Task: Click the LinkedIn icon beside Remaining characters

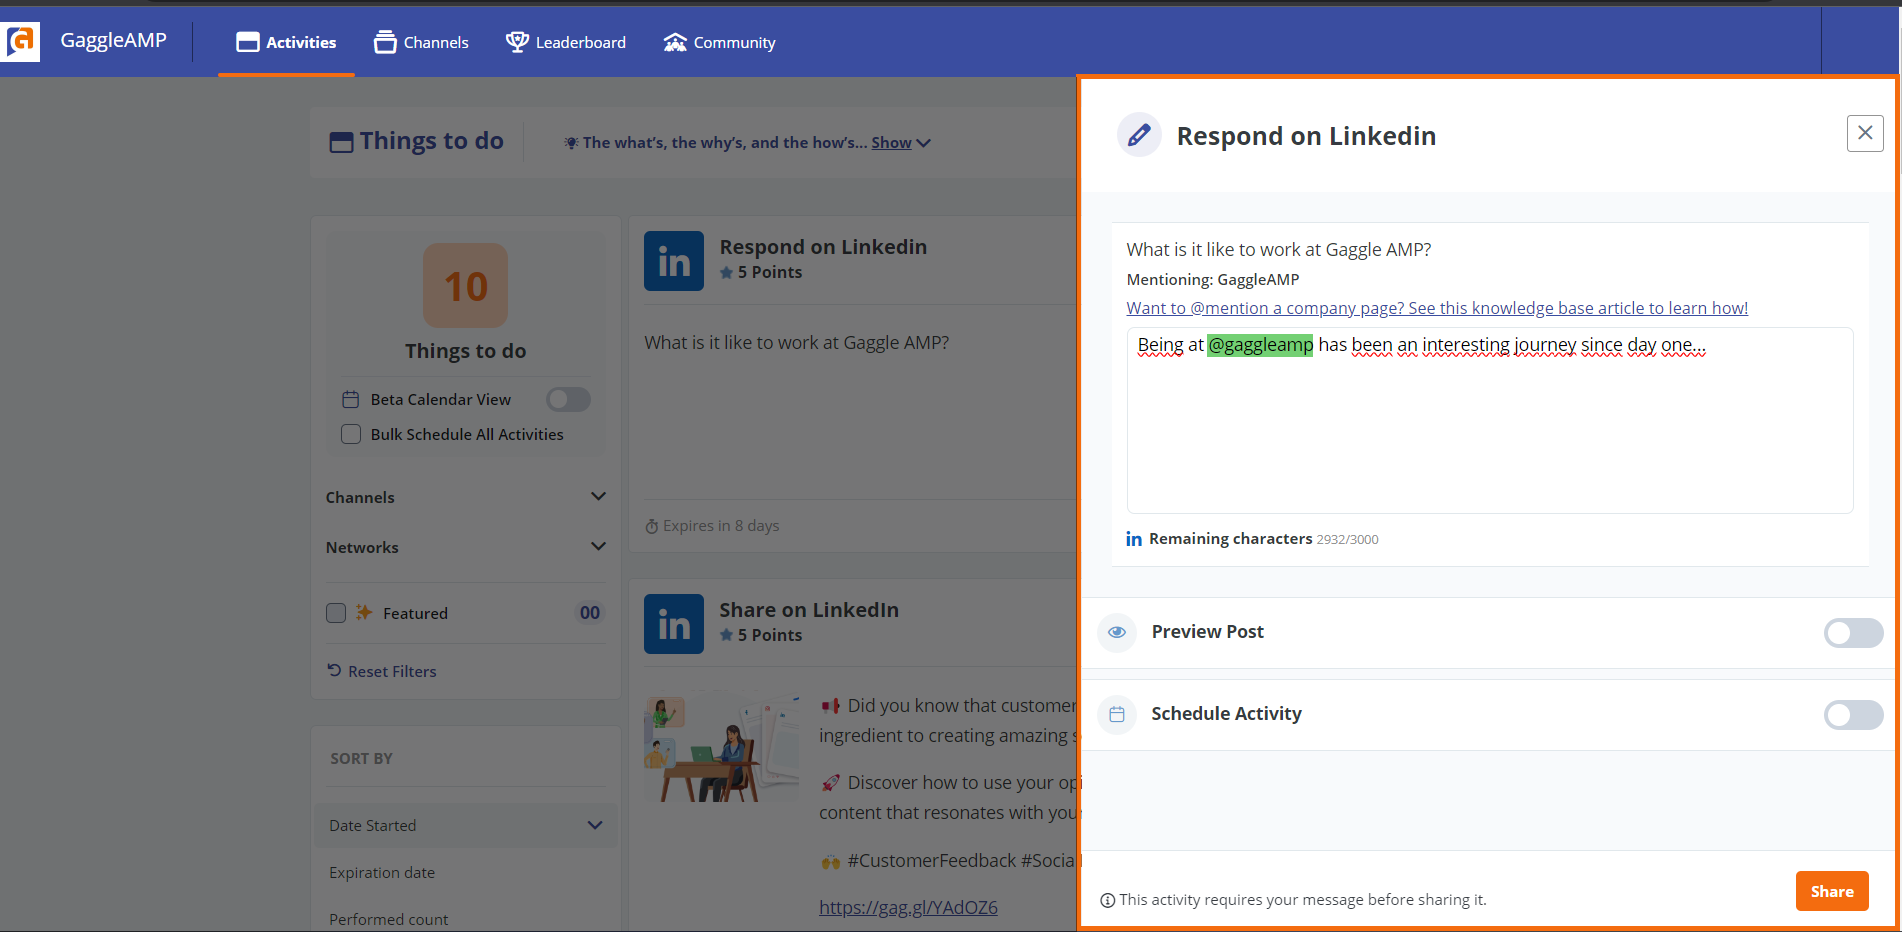Action: coord(1134,539)
